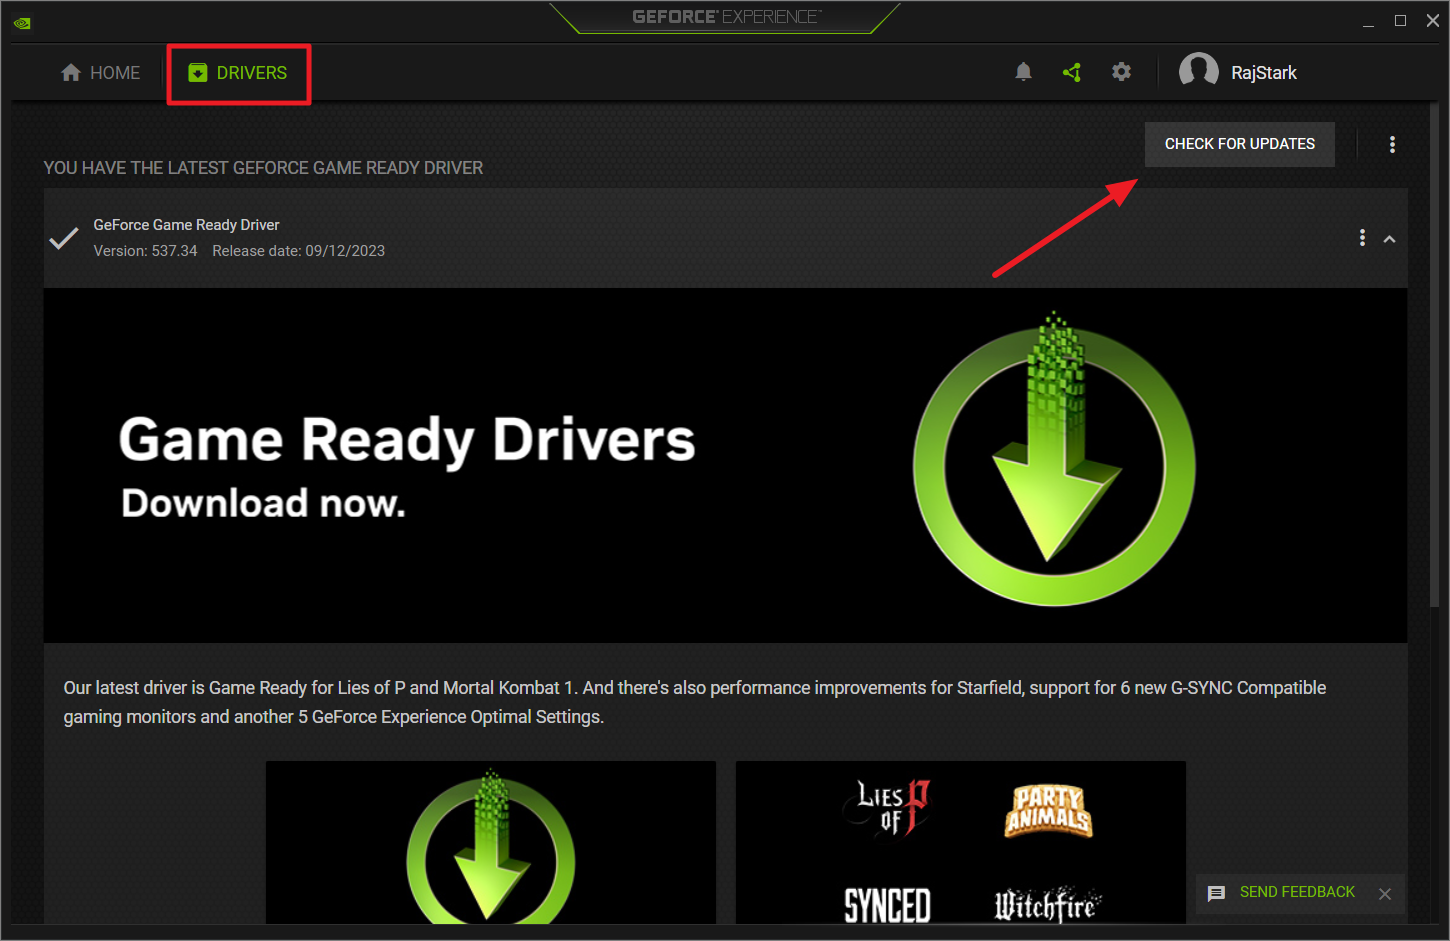Click the Release date: 09/12/2023 text

[x=298, y=251]
